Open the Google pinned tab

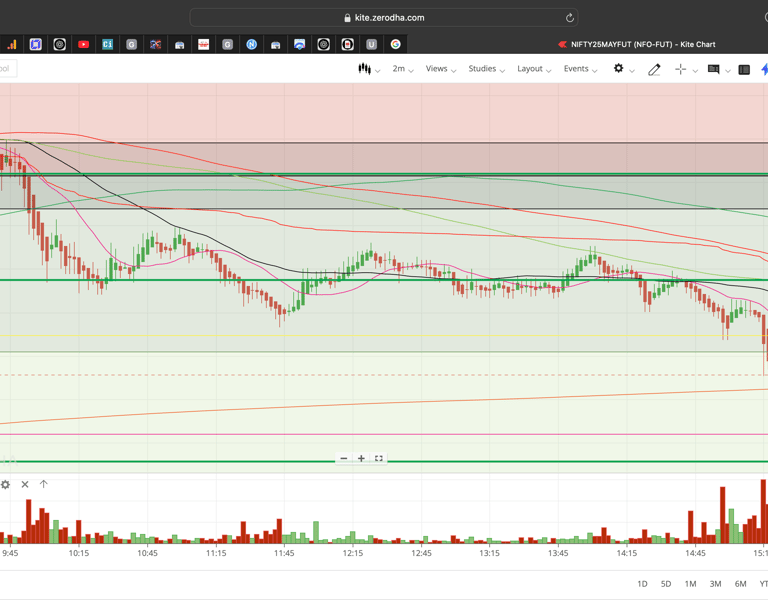395,45
